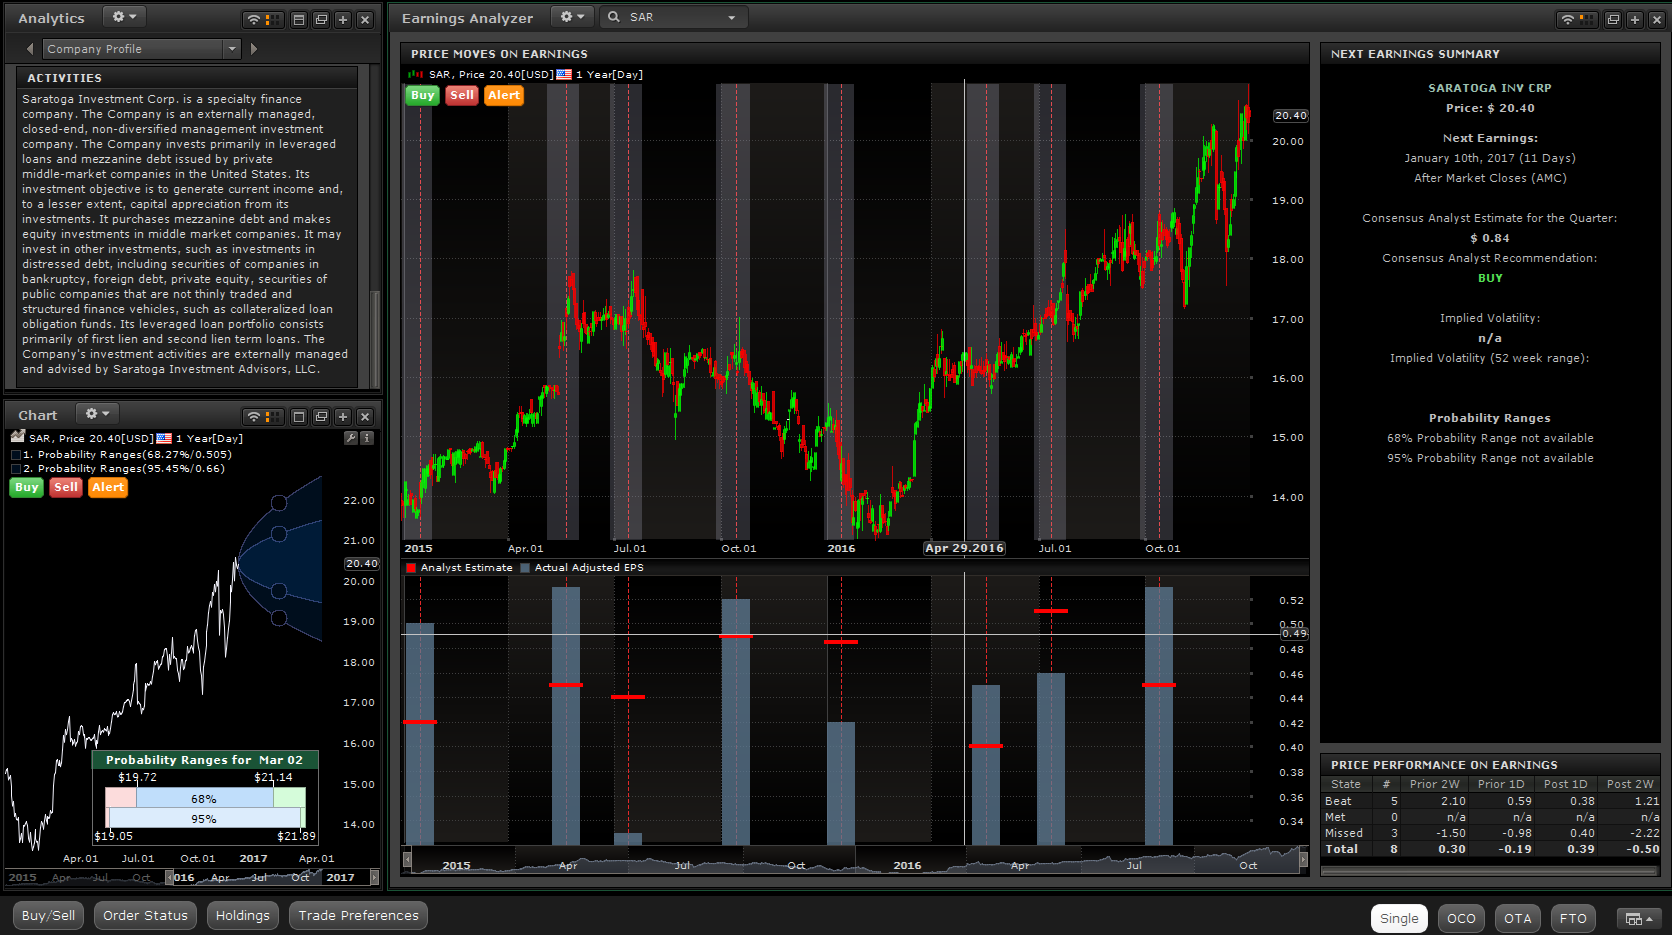The width and height of the screenshot is (1672, 935).
Task: Click Alert button in Price Moves chart
Action: point(504,96)
